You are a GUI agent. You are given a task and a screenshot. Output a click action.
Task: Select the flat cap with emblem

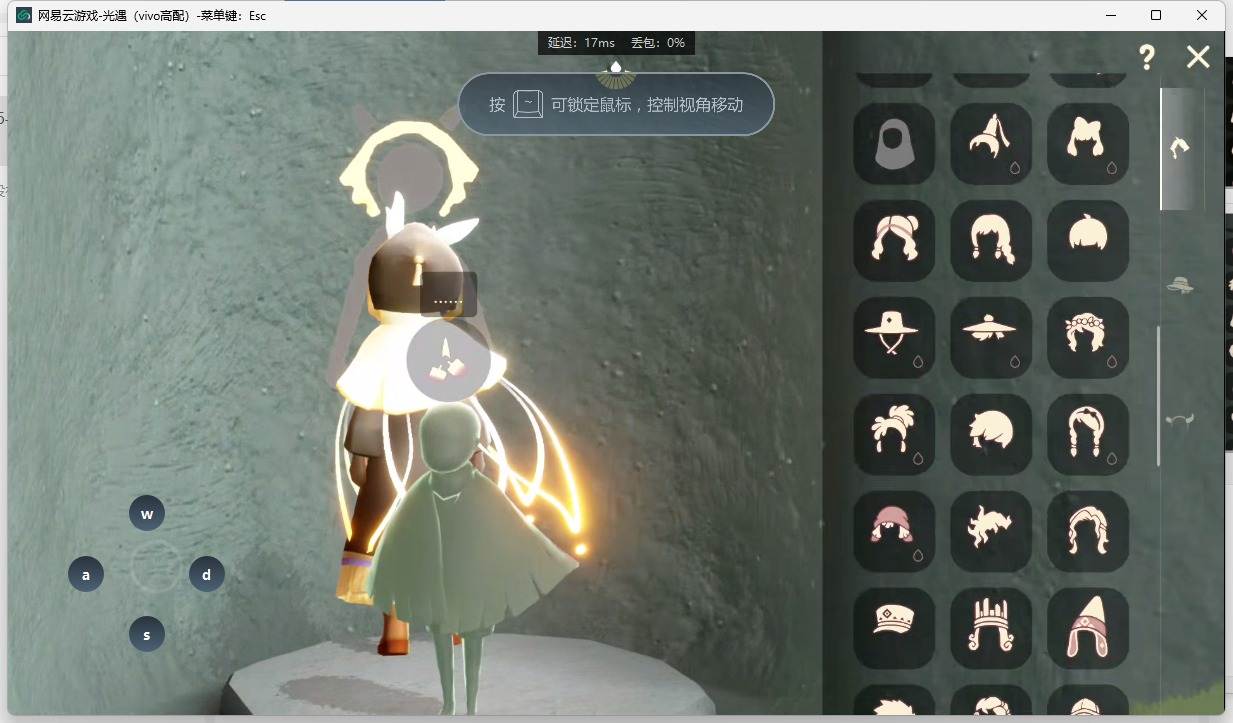pos(894,629)
